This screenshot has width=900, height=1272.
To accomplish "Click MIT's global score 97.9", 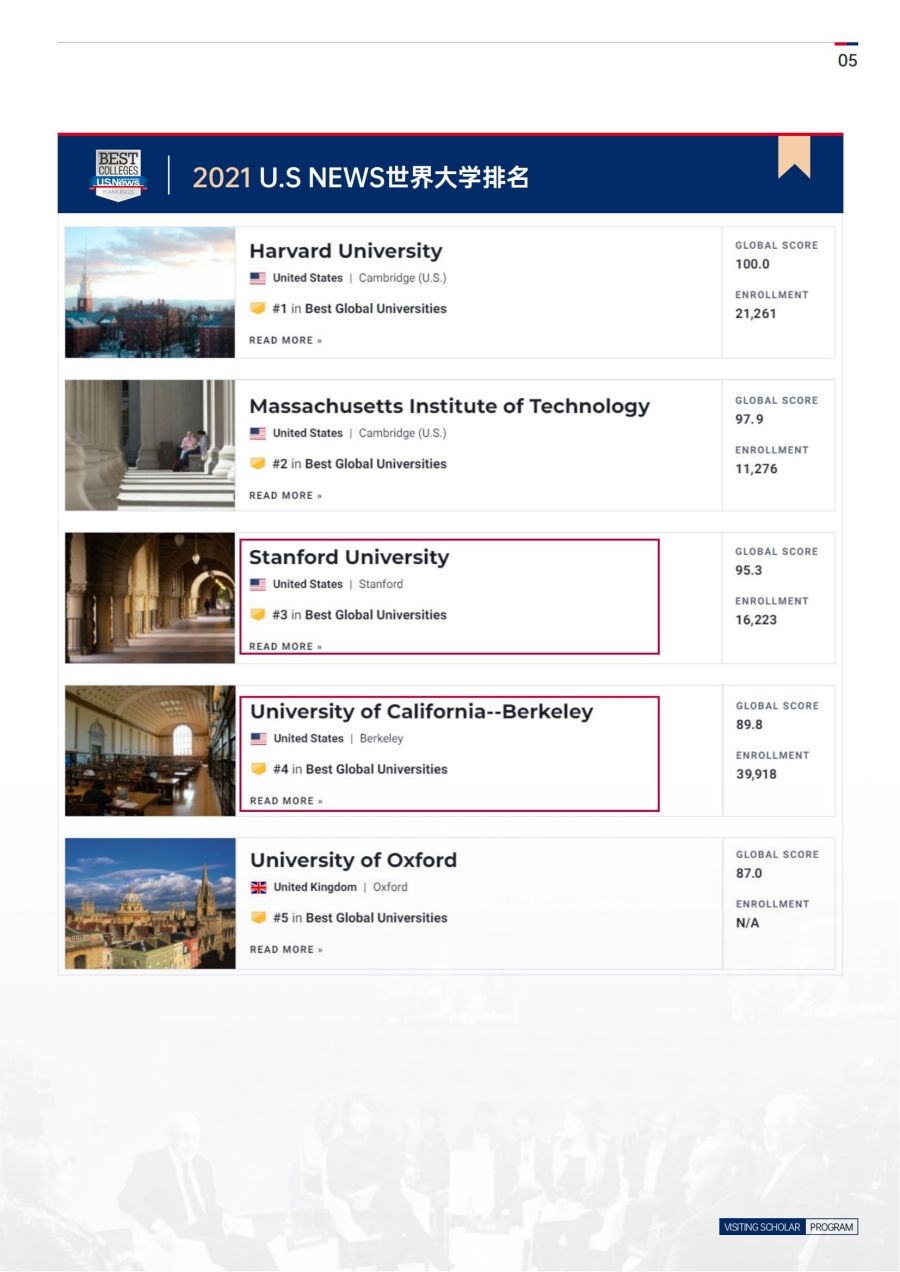I will coord(750,419).
